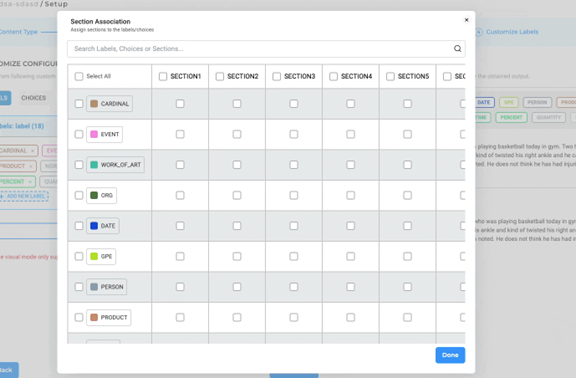Click the search magnifier icon
Screen dimensions: 576x378
[x=457, y=48]
